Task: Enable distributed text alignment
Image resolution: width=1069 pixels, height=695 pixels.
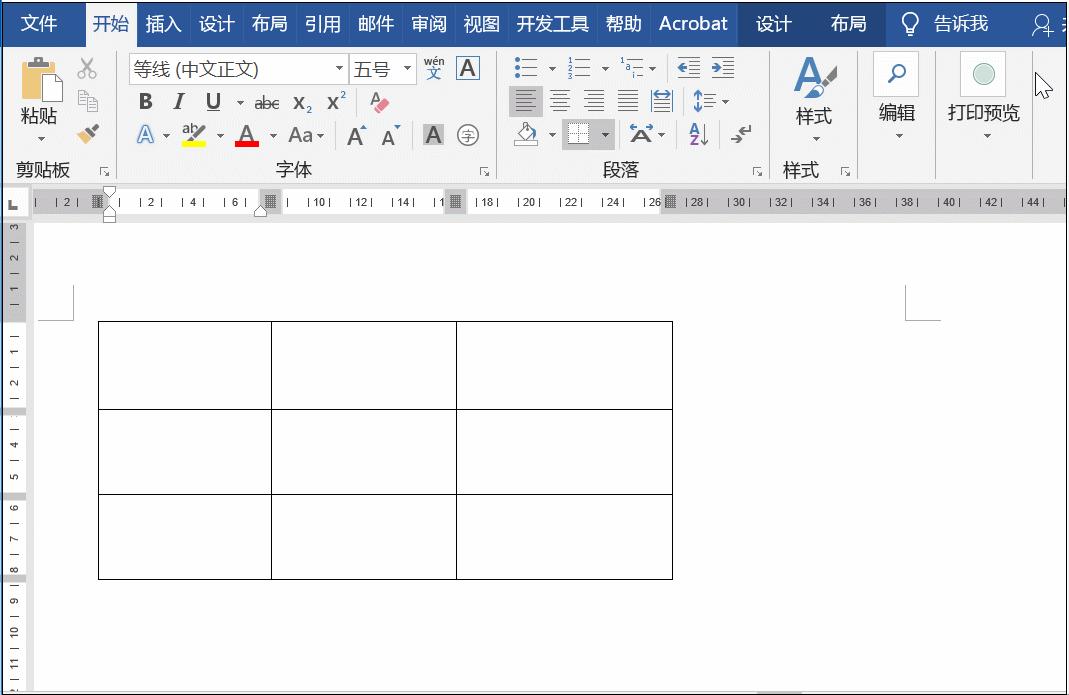Action: point(661,100)
